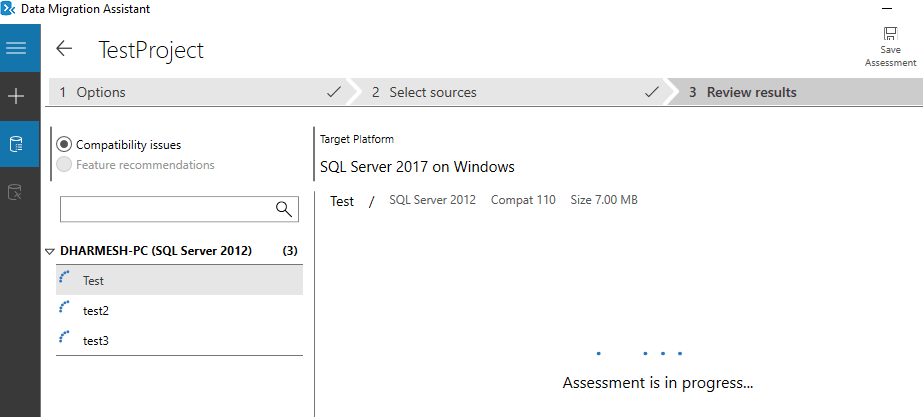Open the Review results step tab
923x417 pixels.
(751, 92)
